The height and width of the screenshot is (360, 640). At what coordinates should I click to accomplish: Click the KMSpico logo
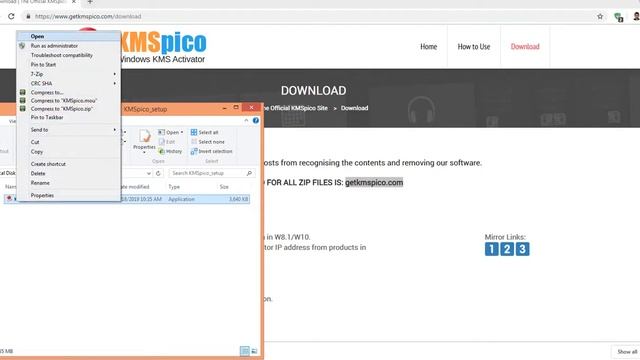point(163,47)
